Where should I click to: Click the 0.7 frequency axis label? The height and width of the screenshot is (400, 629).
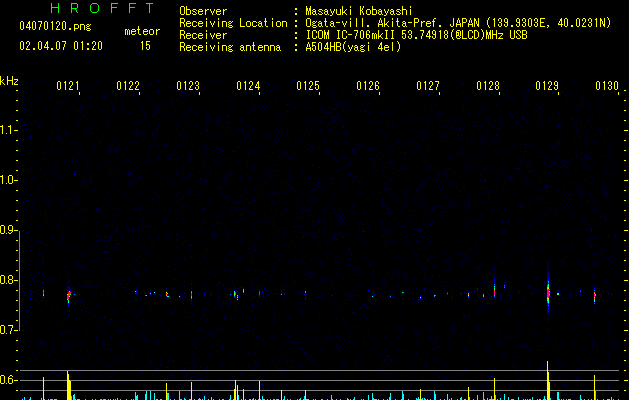click(x=8, y=330)
